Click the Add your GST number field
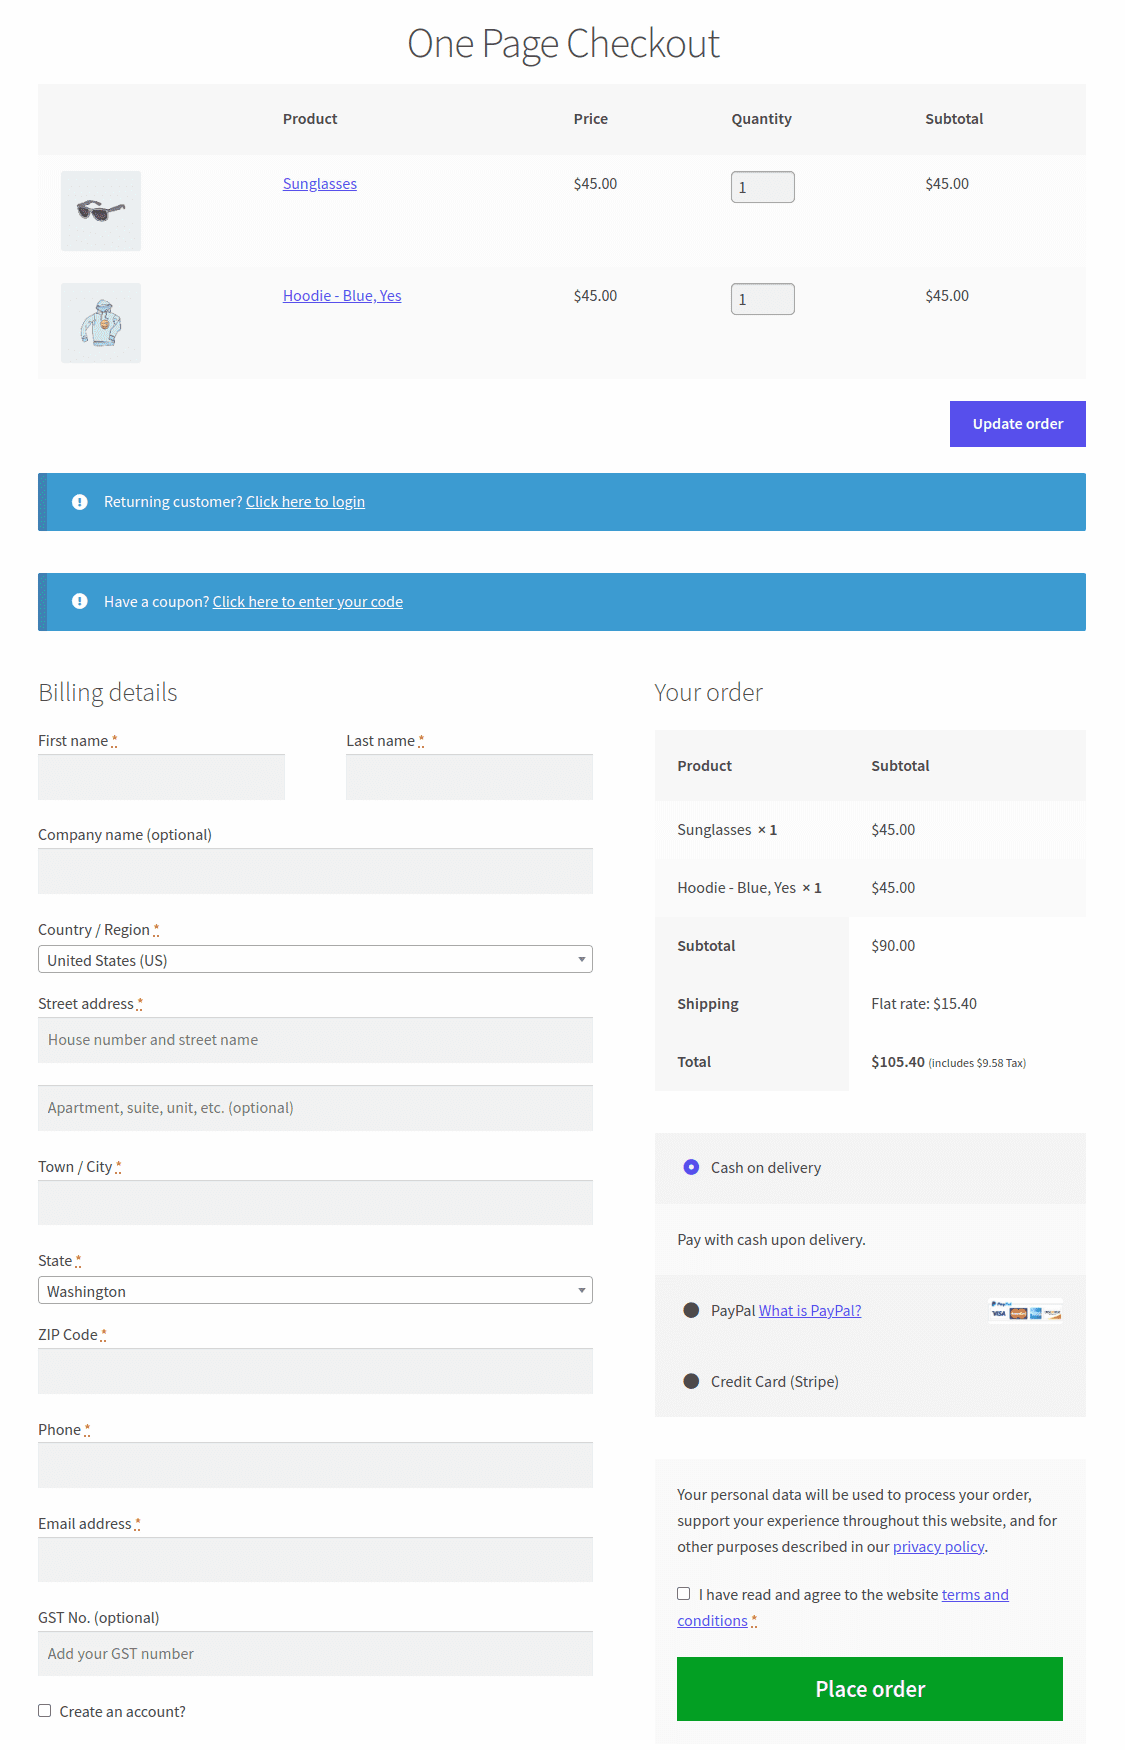Image resolution: width=1125 pixels, height=1750 pixels. (315, 1654)
